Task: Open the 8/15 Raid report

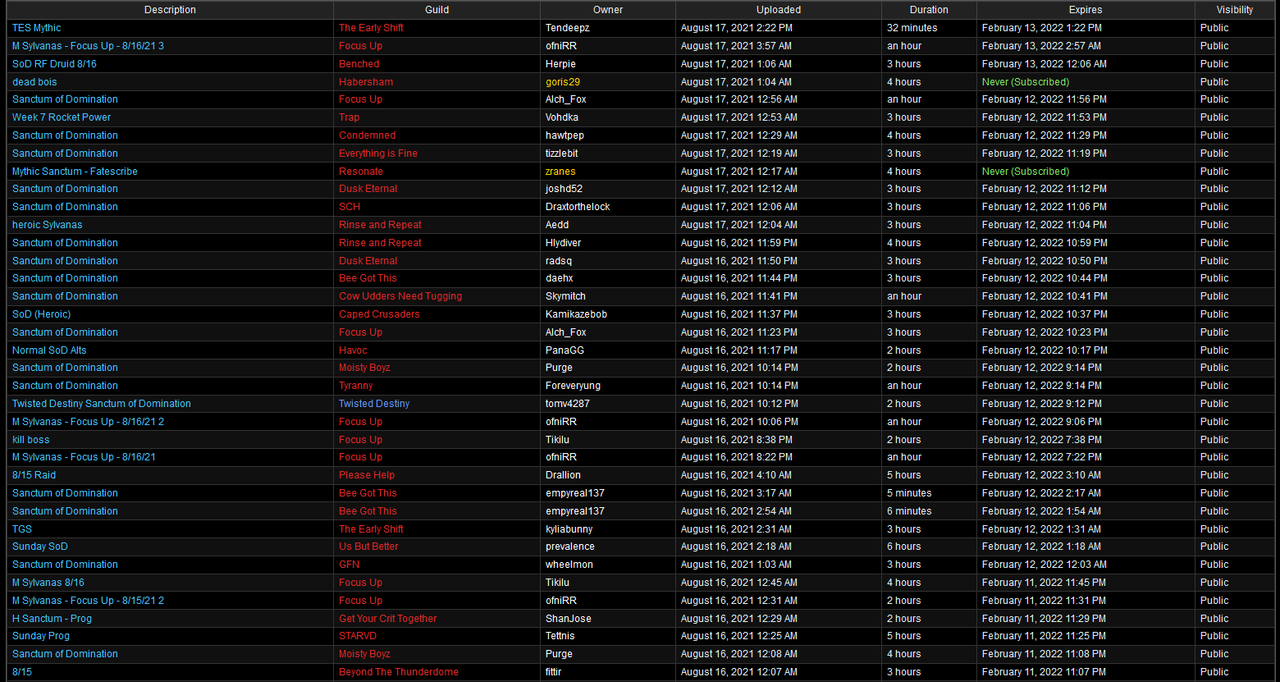Action: pyautogui.click(x=34, y=475)
